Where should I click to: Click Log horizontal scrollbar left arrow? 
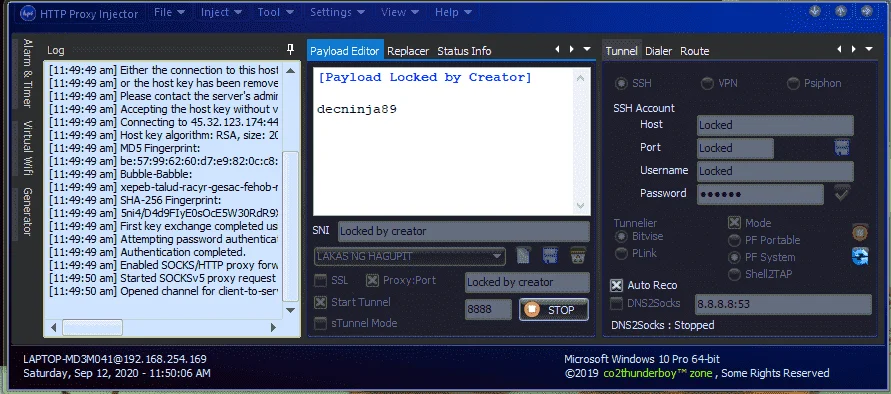click(53, 327)
